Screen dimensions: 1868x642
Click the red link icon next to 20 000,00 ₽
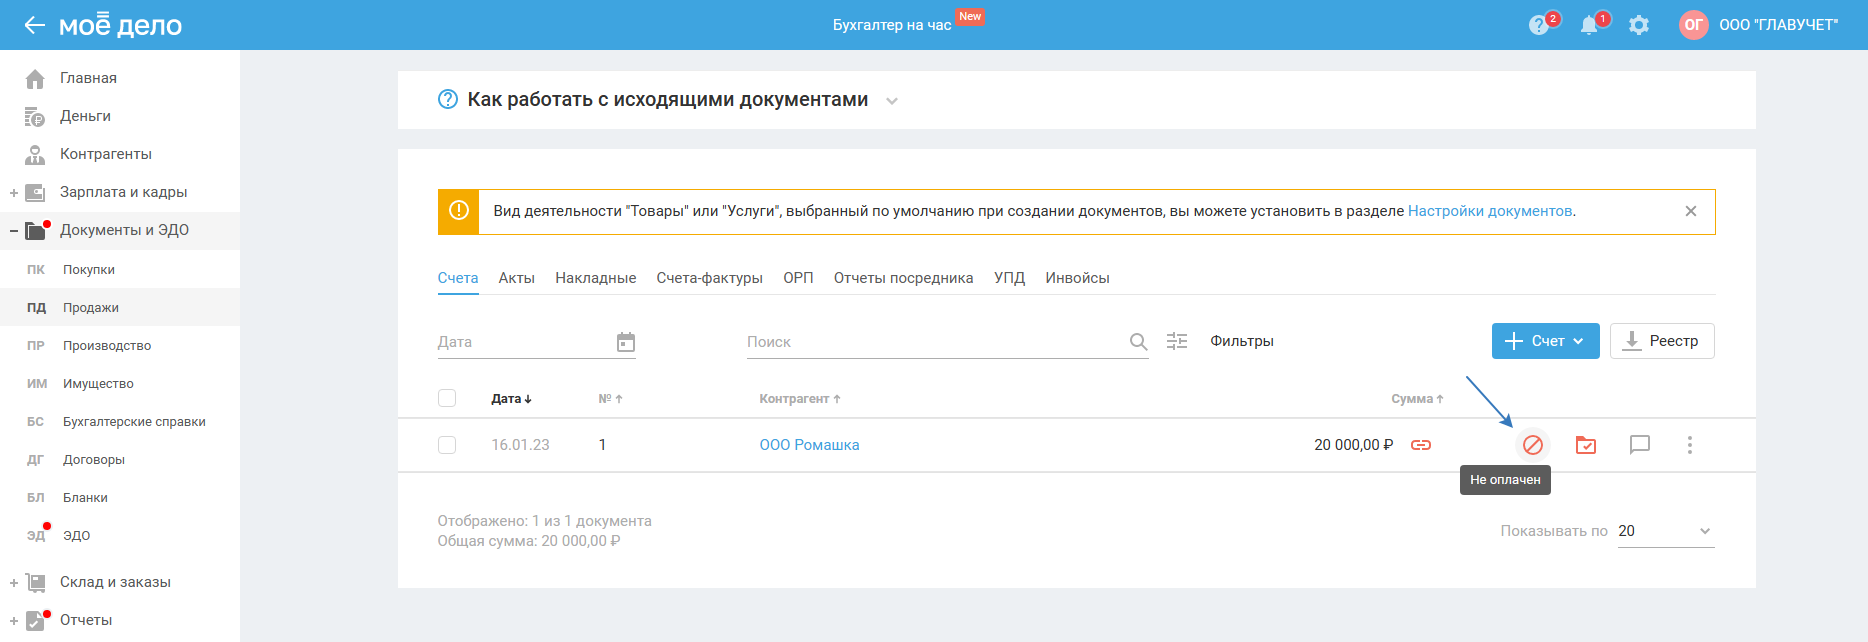click(1421, 445)
